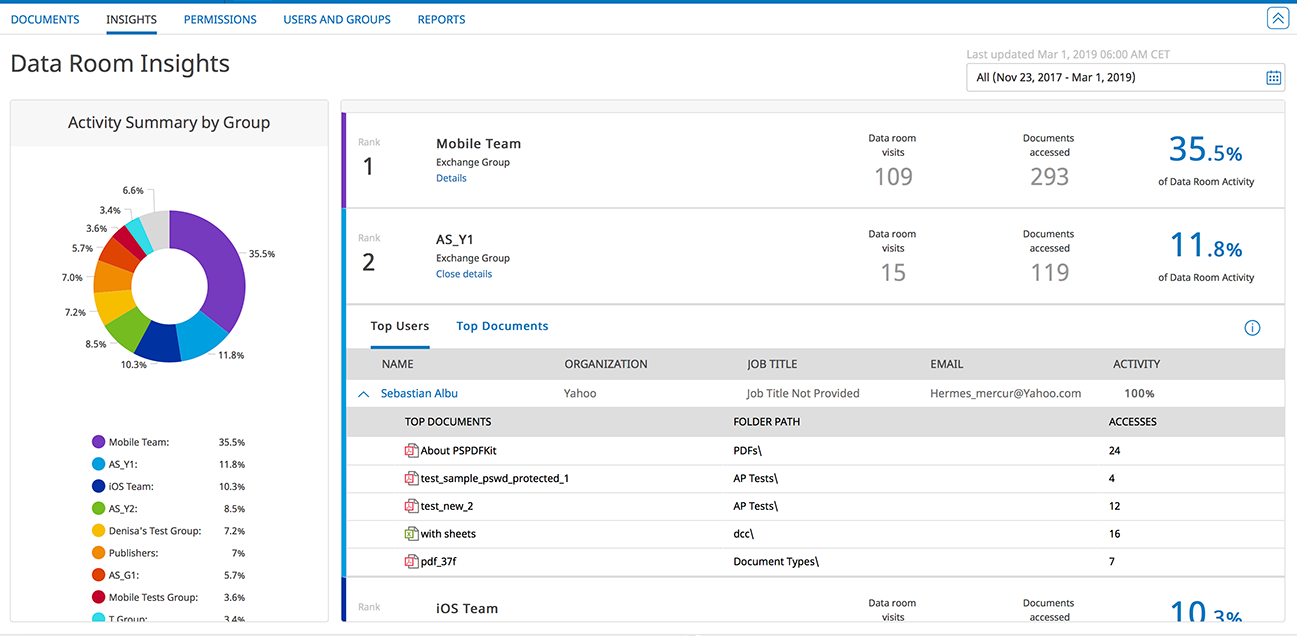Collapse Sebastian Albu's top documents list
This screenshot has height=636, width=1297.
click(x=363, y=393)
